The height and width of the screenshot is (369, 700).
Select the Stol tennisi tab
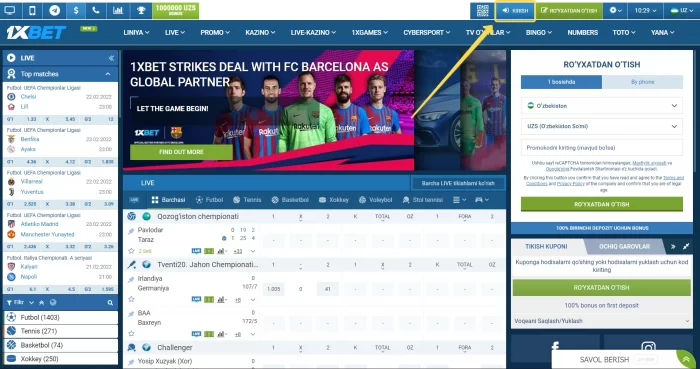422,200
